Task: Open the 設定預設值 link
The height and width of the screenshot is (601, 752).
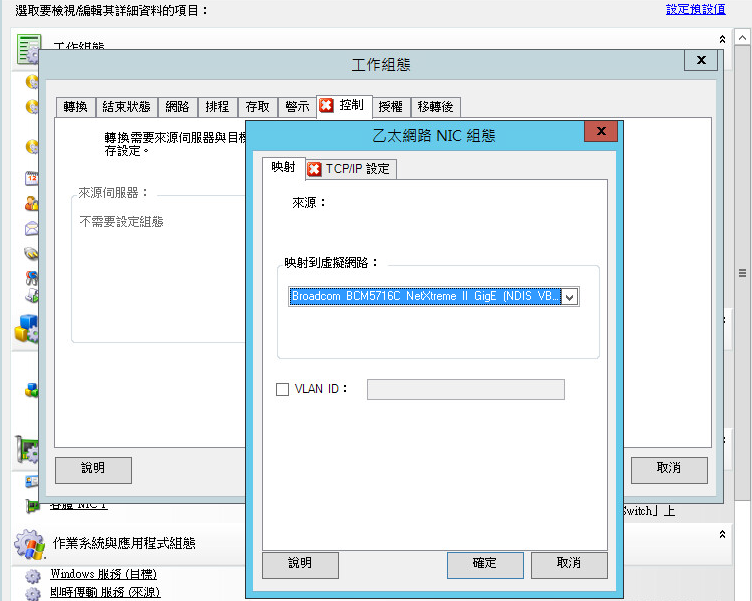Action: tap(695, 9)
